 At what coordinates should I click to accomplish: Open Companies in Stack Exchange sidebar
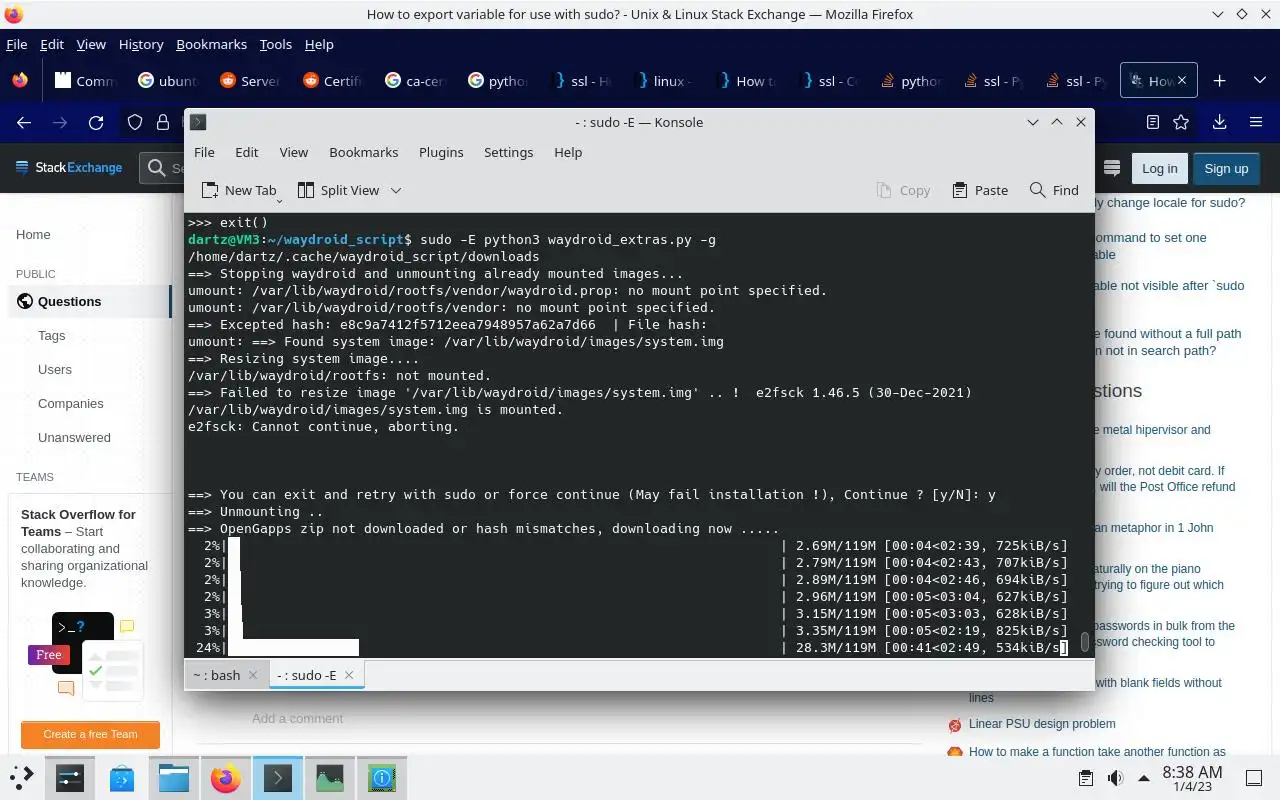(x=70, y=404)
